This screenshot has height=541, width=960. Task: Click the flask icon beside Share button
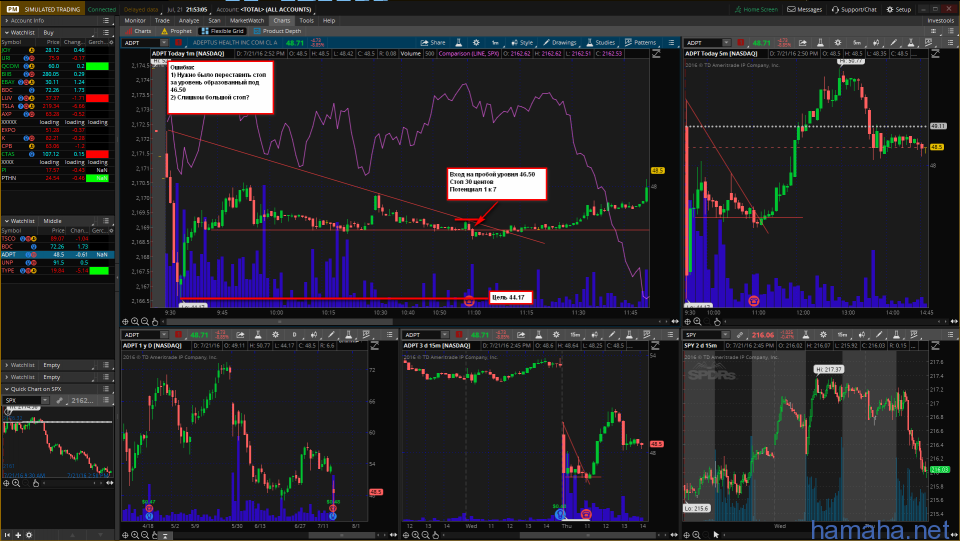click(459, 43)
